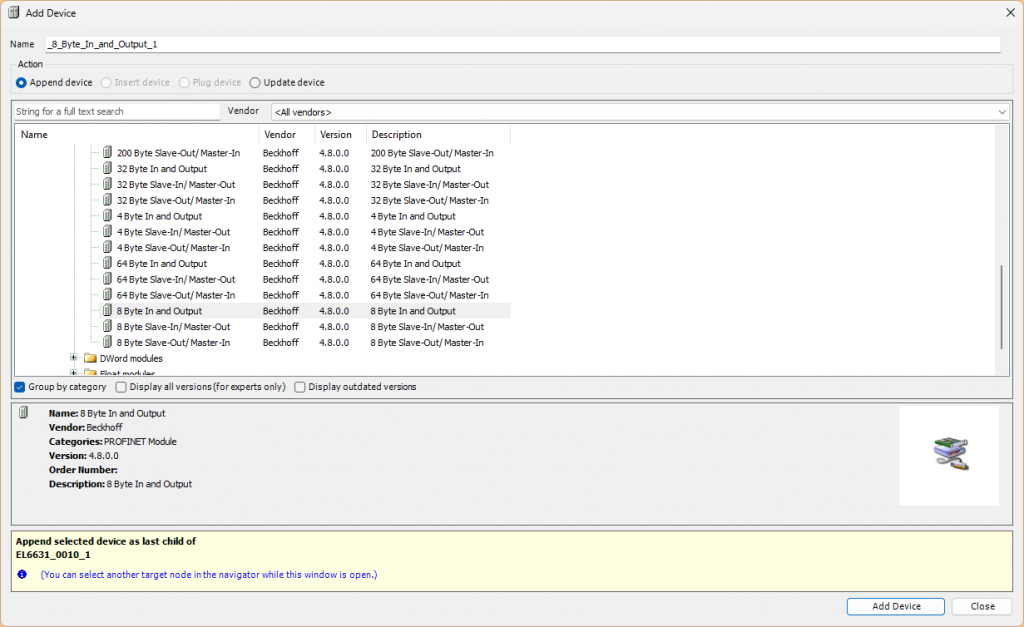Click the icon beside 4 Byte In and Output
This screenshot has width=1024, height=627.
[108, 216]
